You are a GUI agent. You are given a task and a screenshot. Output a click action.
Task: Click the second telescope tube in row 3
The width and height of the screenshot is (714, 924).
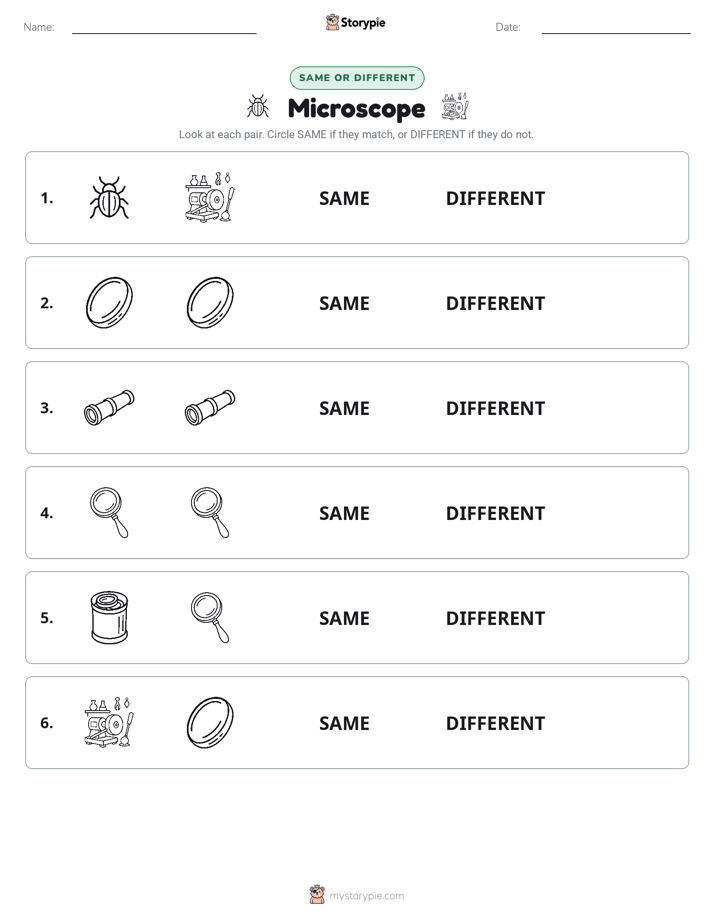[x=210, y=407]
